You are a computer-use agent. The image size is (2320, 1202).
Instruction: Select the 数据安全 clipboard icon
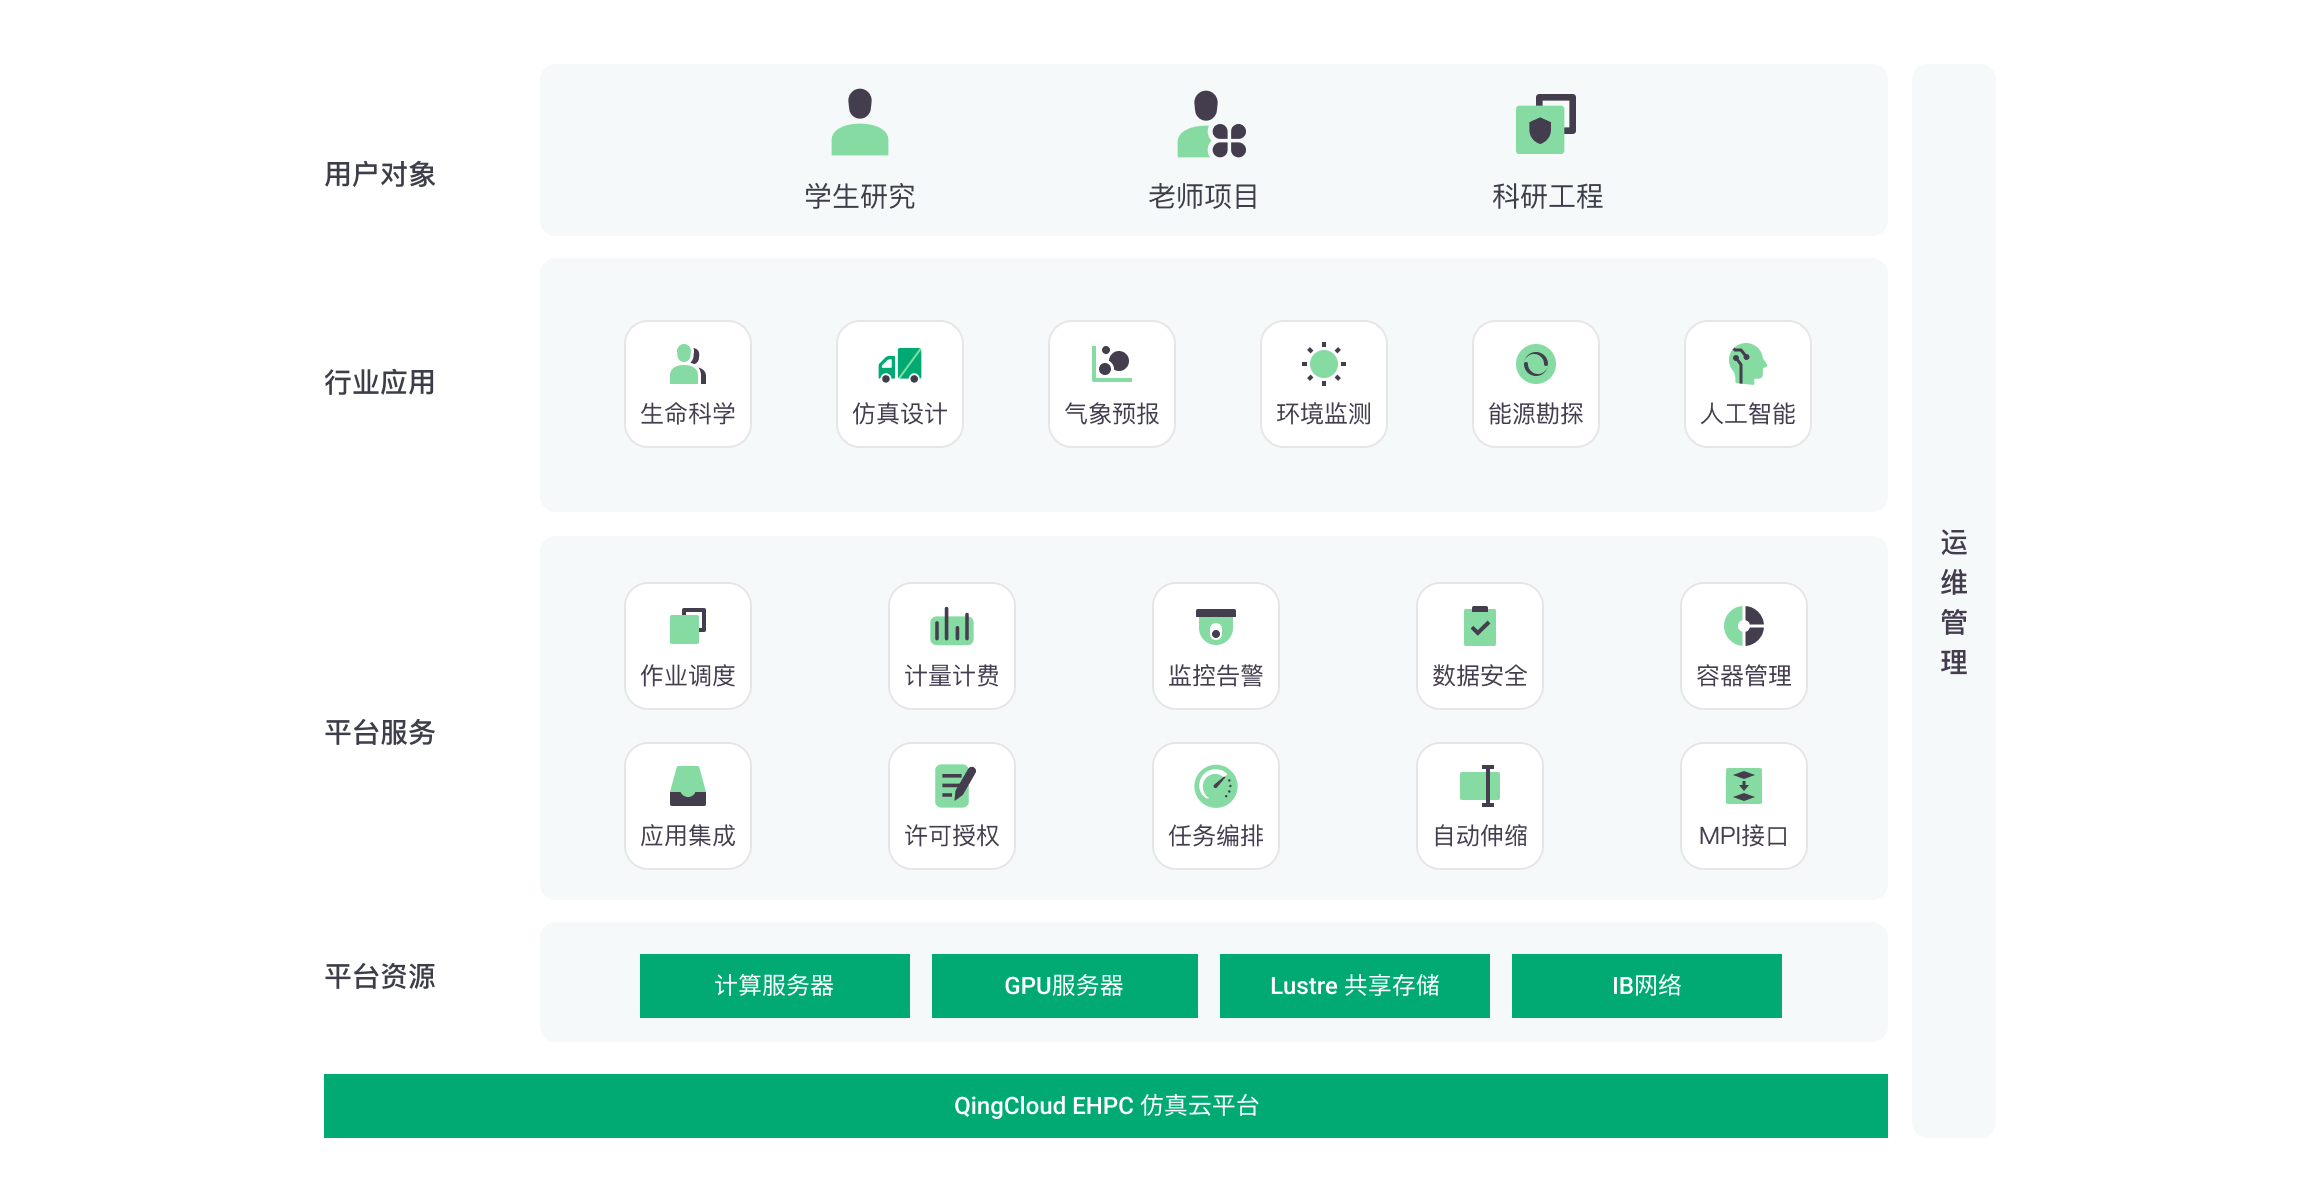(1480, 626)
